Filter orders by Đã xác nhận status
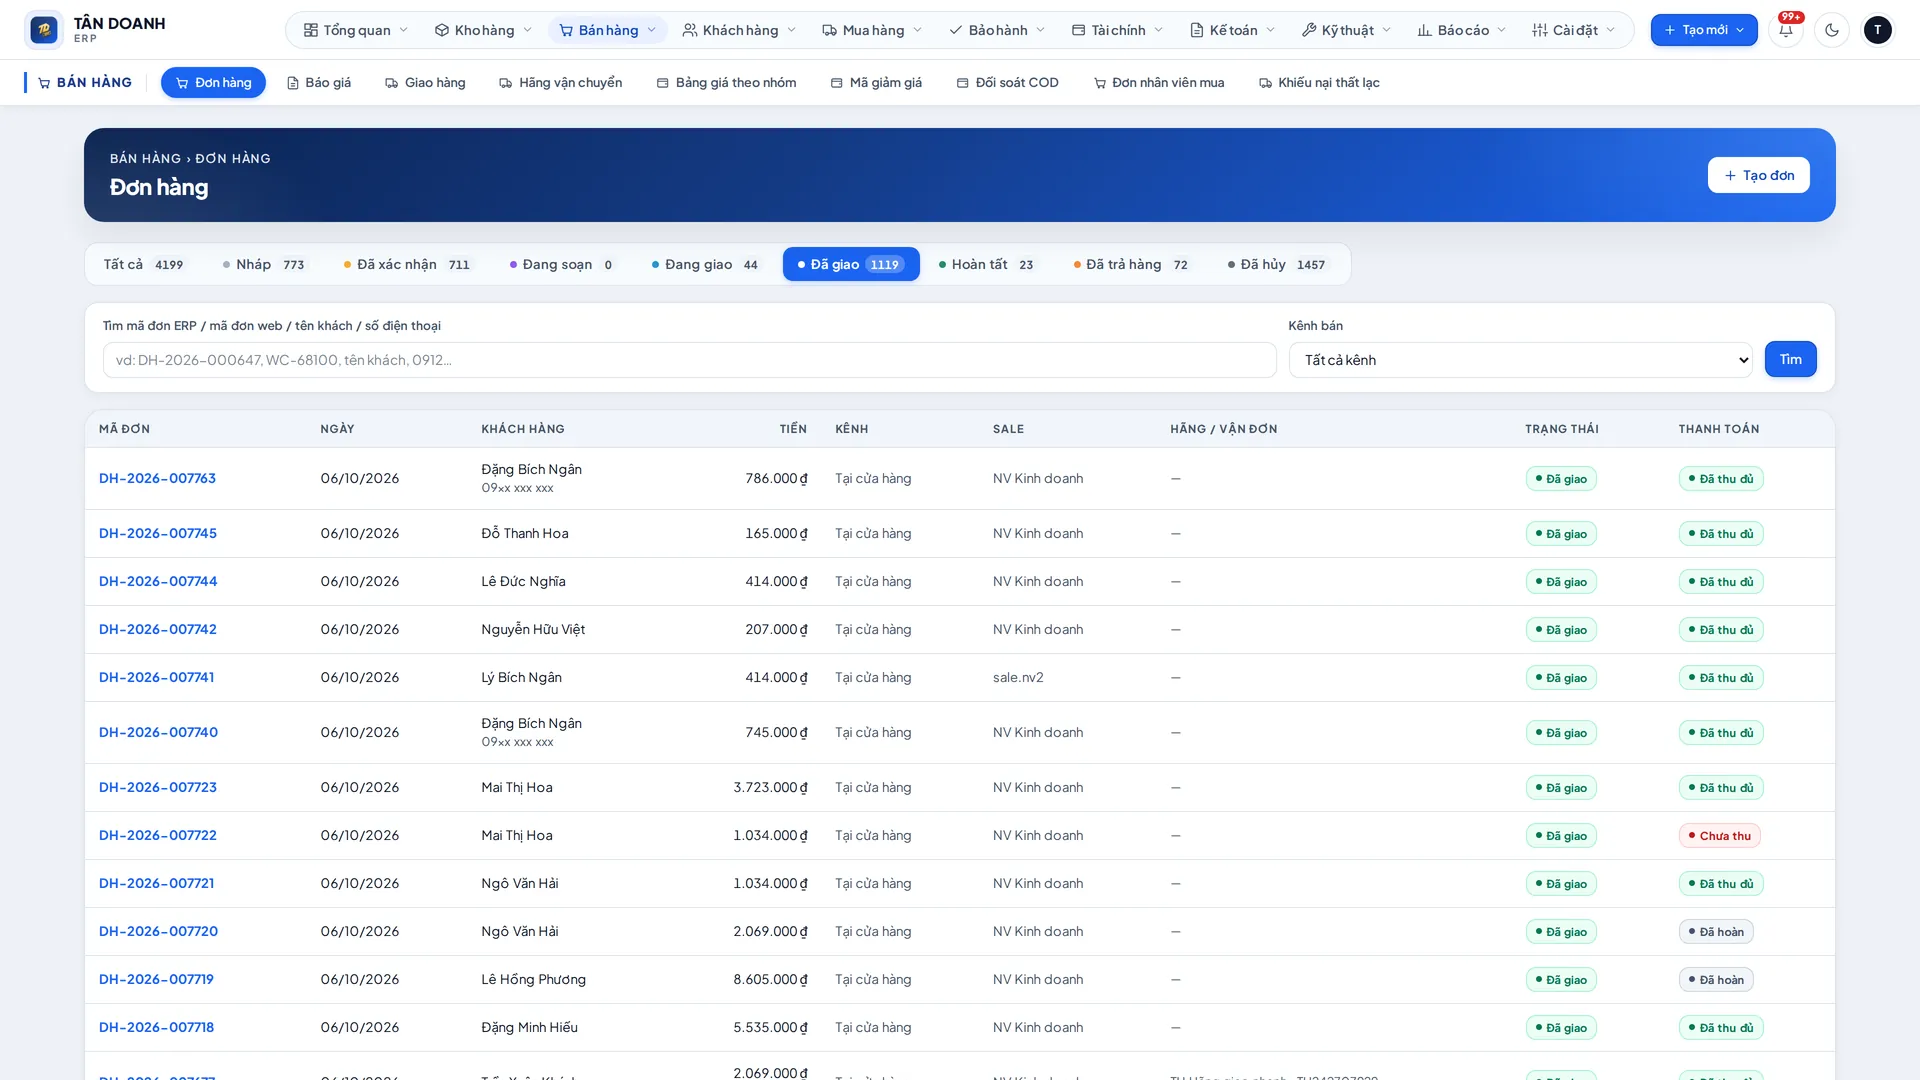 click(408, 264)
